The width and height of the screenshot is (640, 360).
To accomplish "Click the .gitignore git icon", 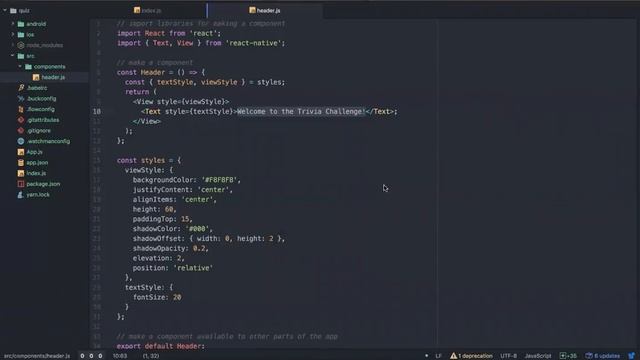I will (21, 131).
